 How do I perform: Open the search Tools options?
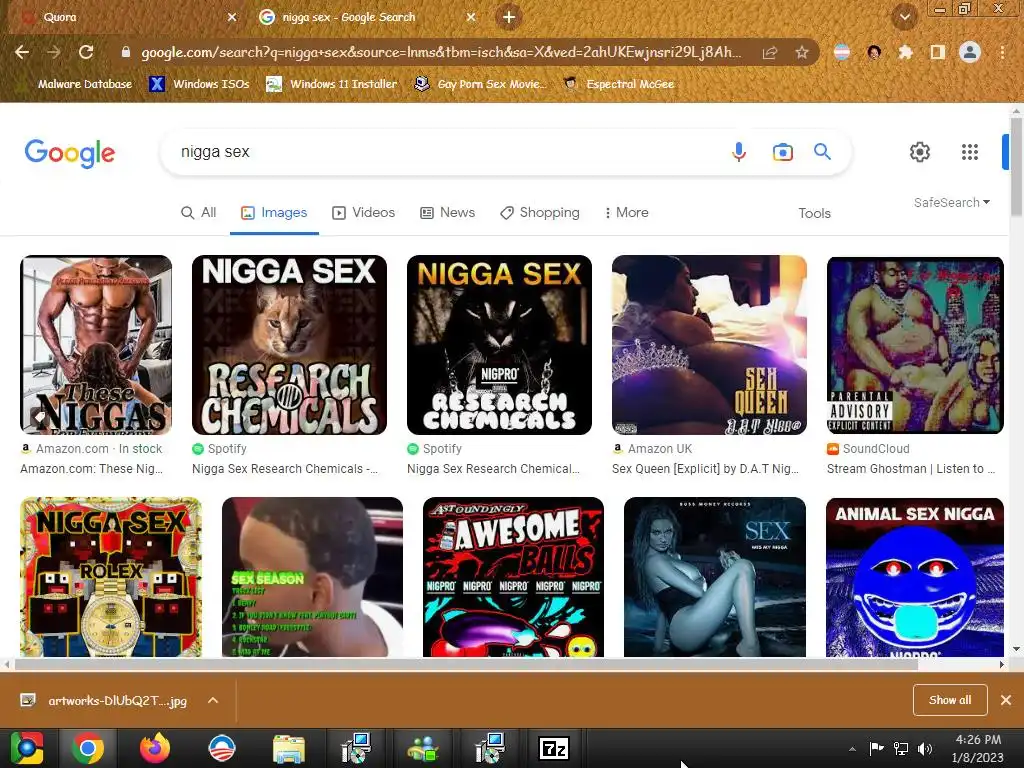814,214
